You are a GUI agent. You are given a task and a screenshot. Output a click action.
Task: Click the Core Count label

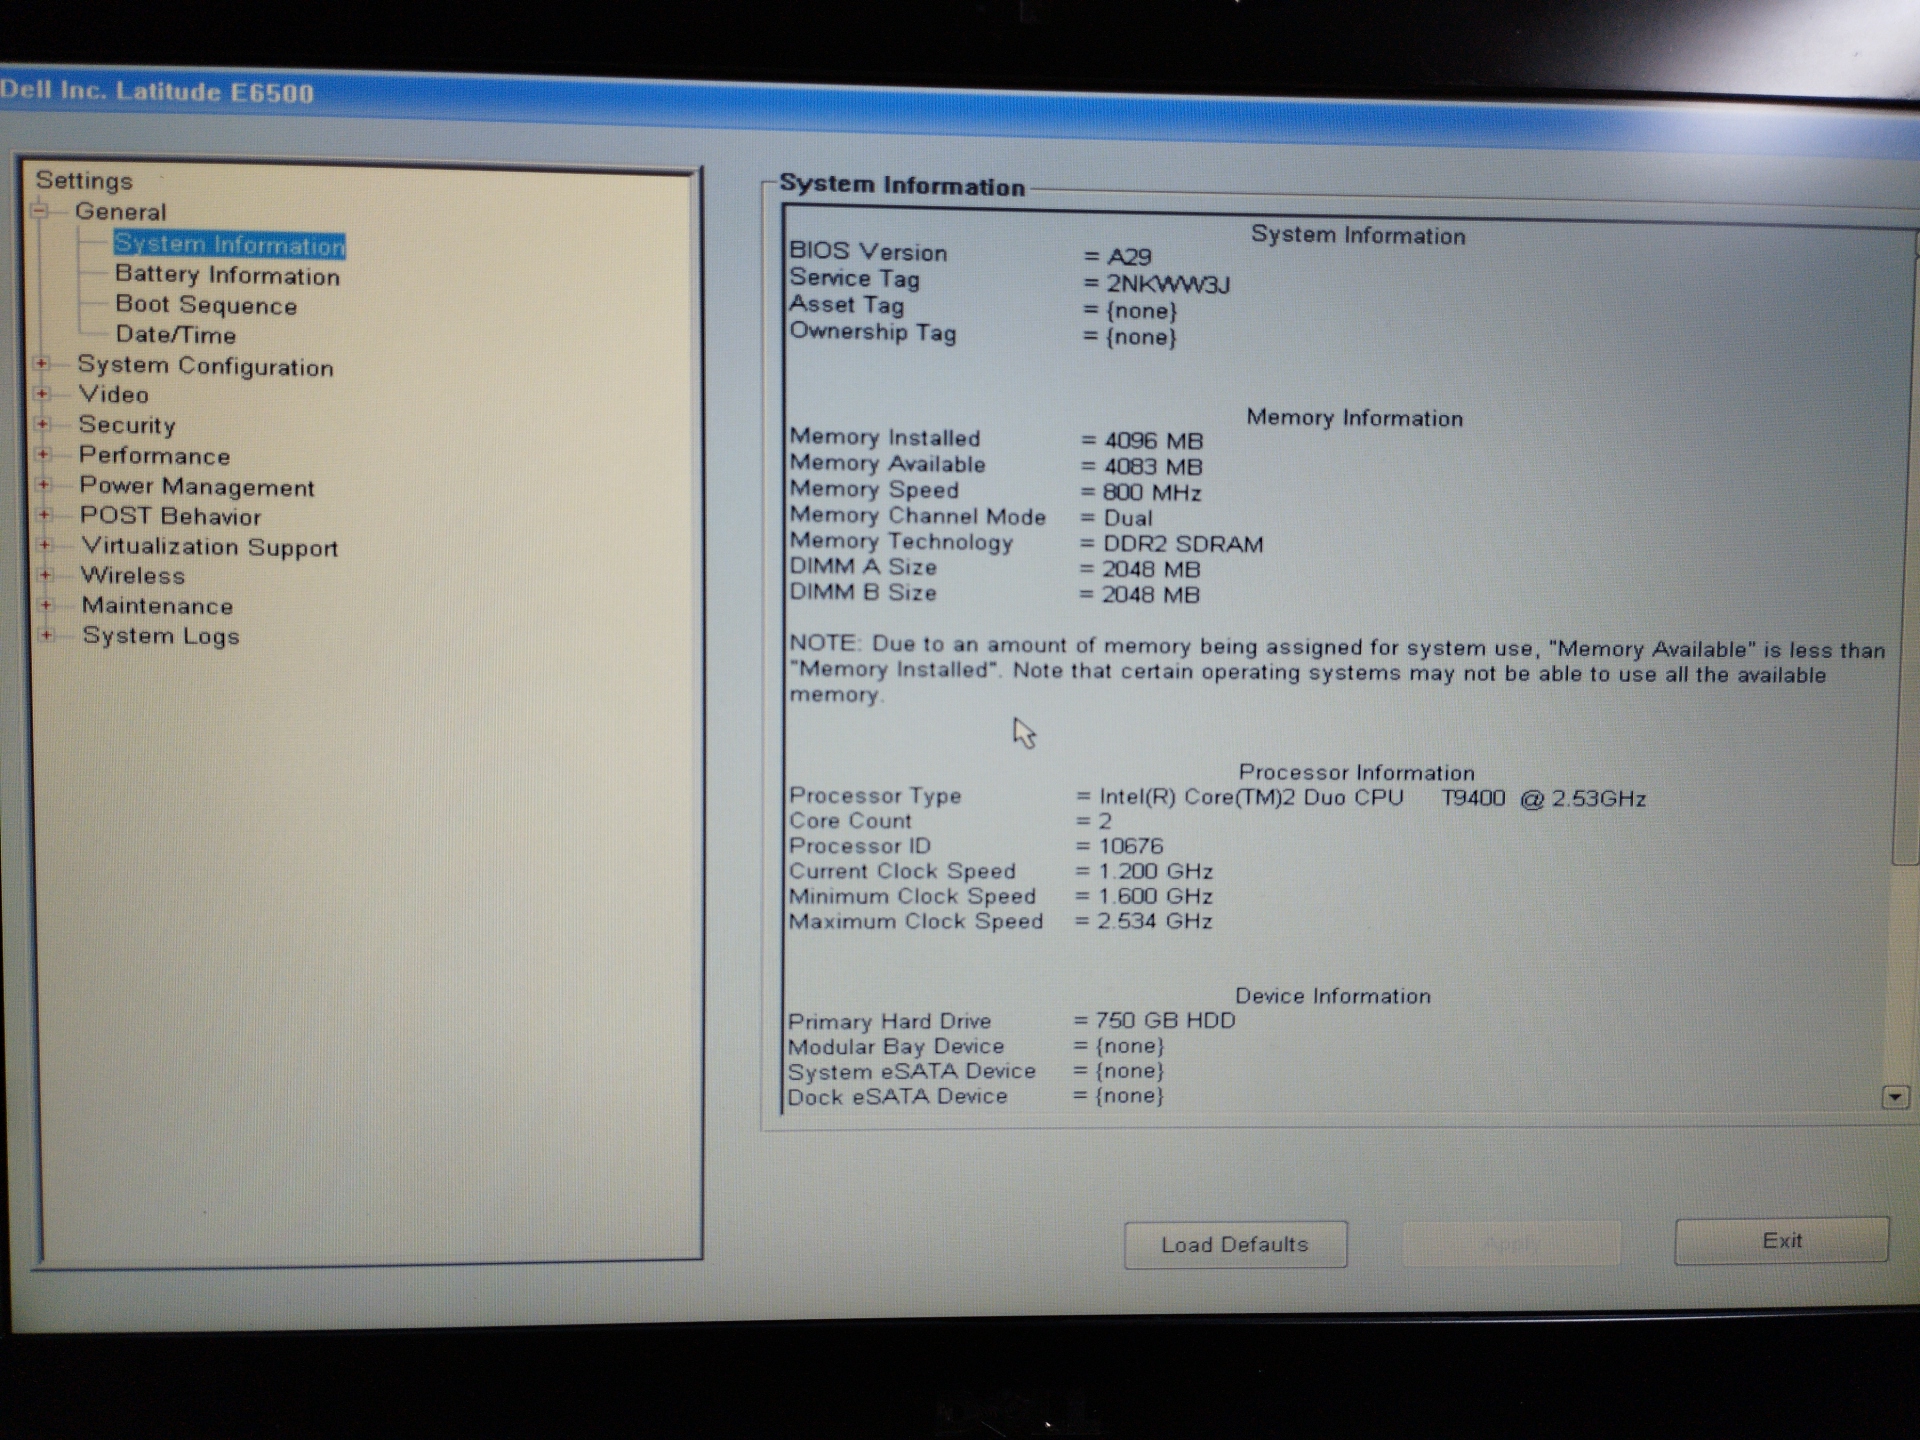[850, 821]
